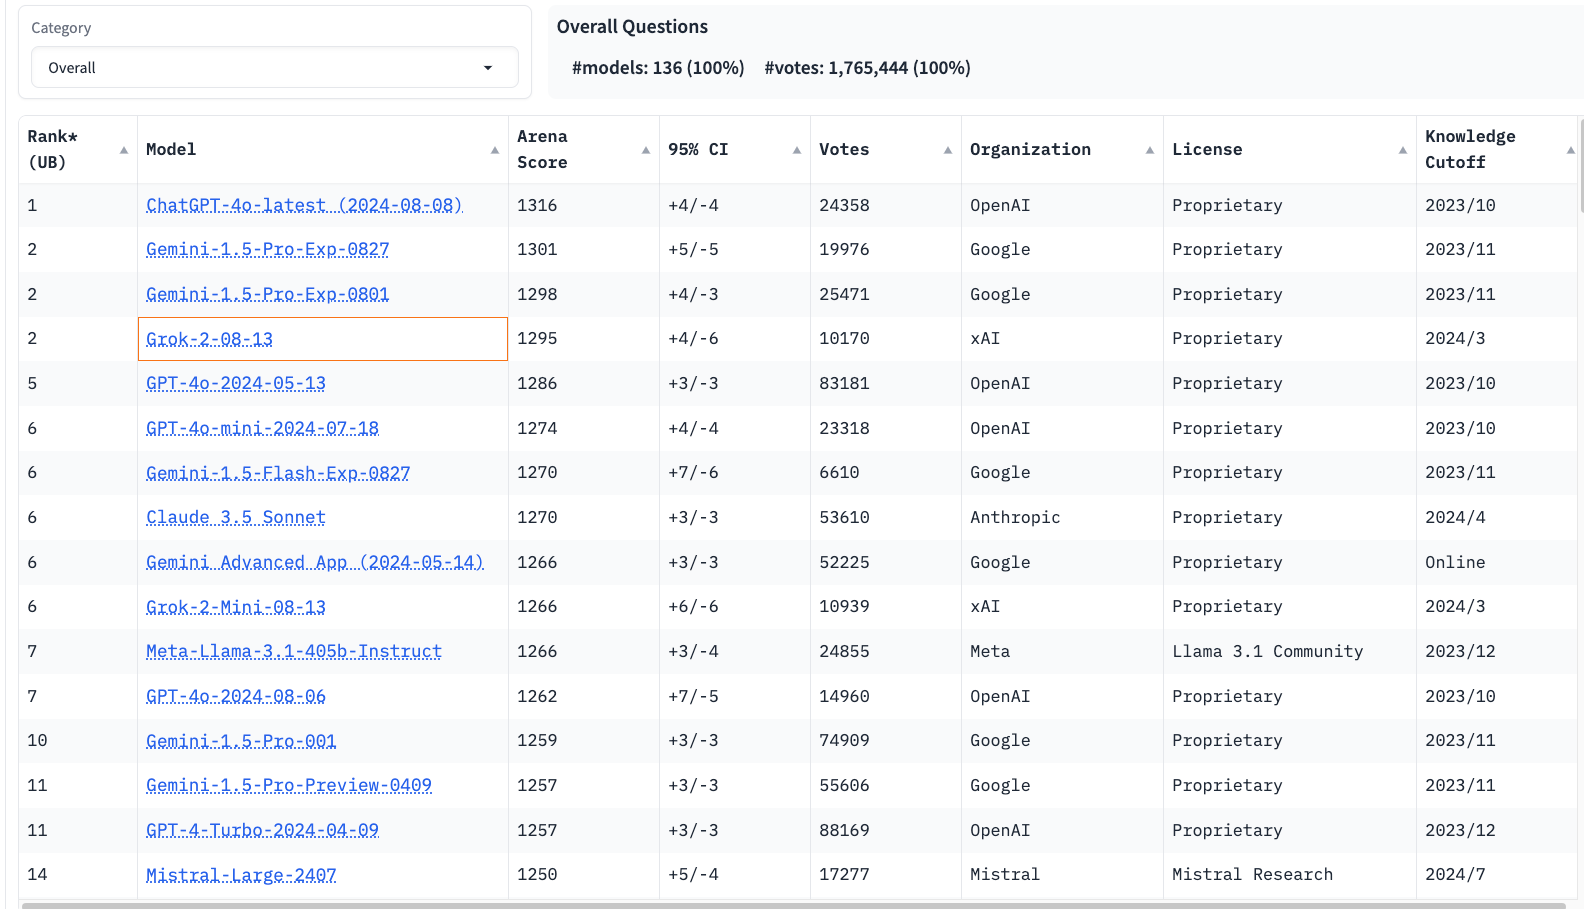
Task: Sort table by License column arrow
Action: coord(1403,150)
